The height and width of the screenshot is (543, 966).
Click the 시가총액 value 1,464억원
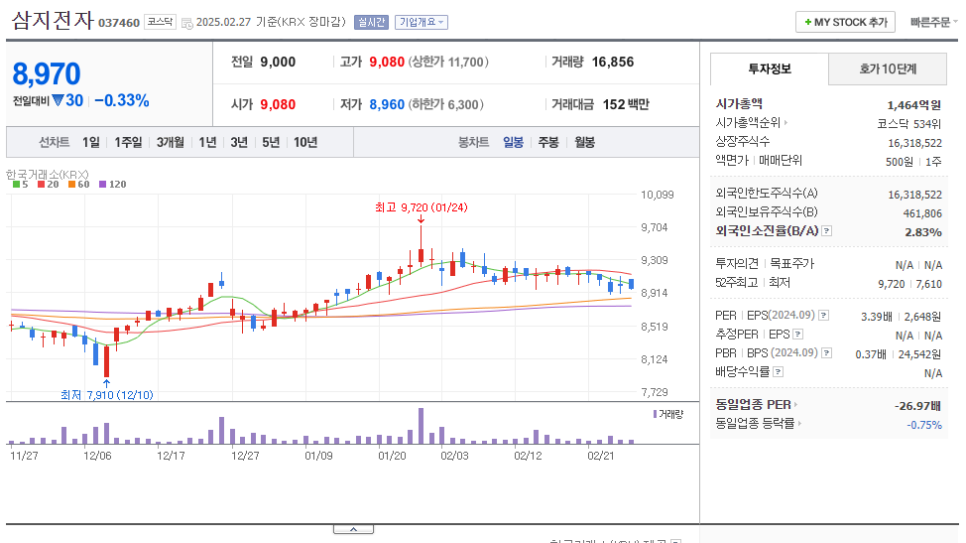(x=914, y=105)
